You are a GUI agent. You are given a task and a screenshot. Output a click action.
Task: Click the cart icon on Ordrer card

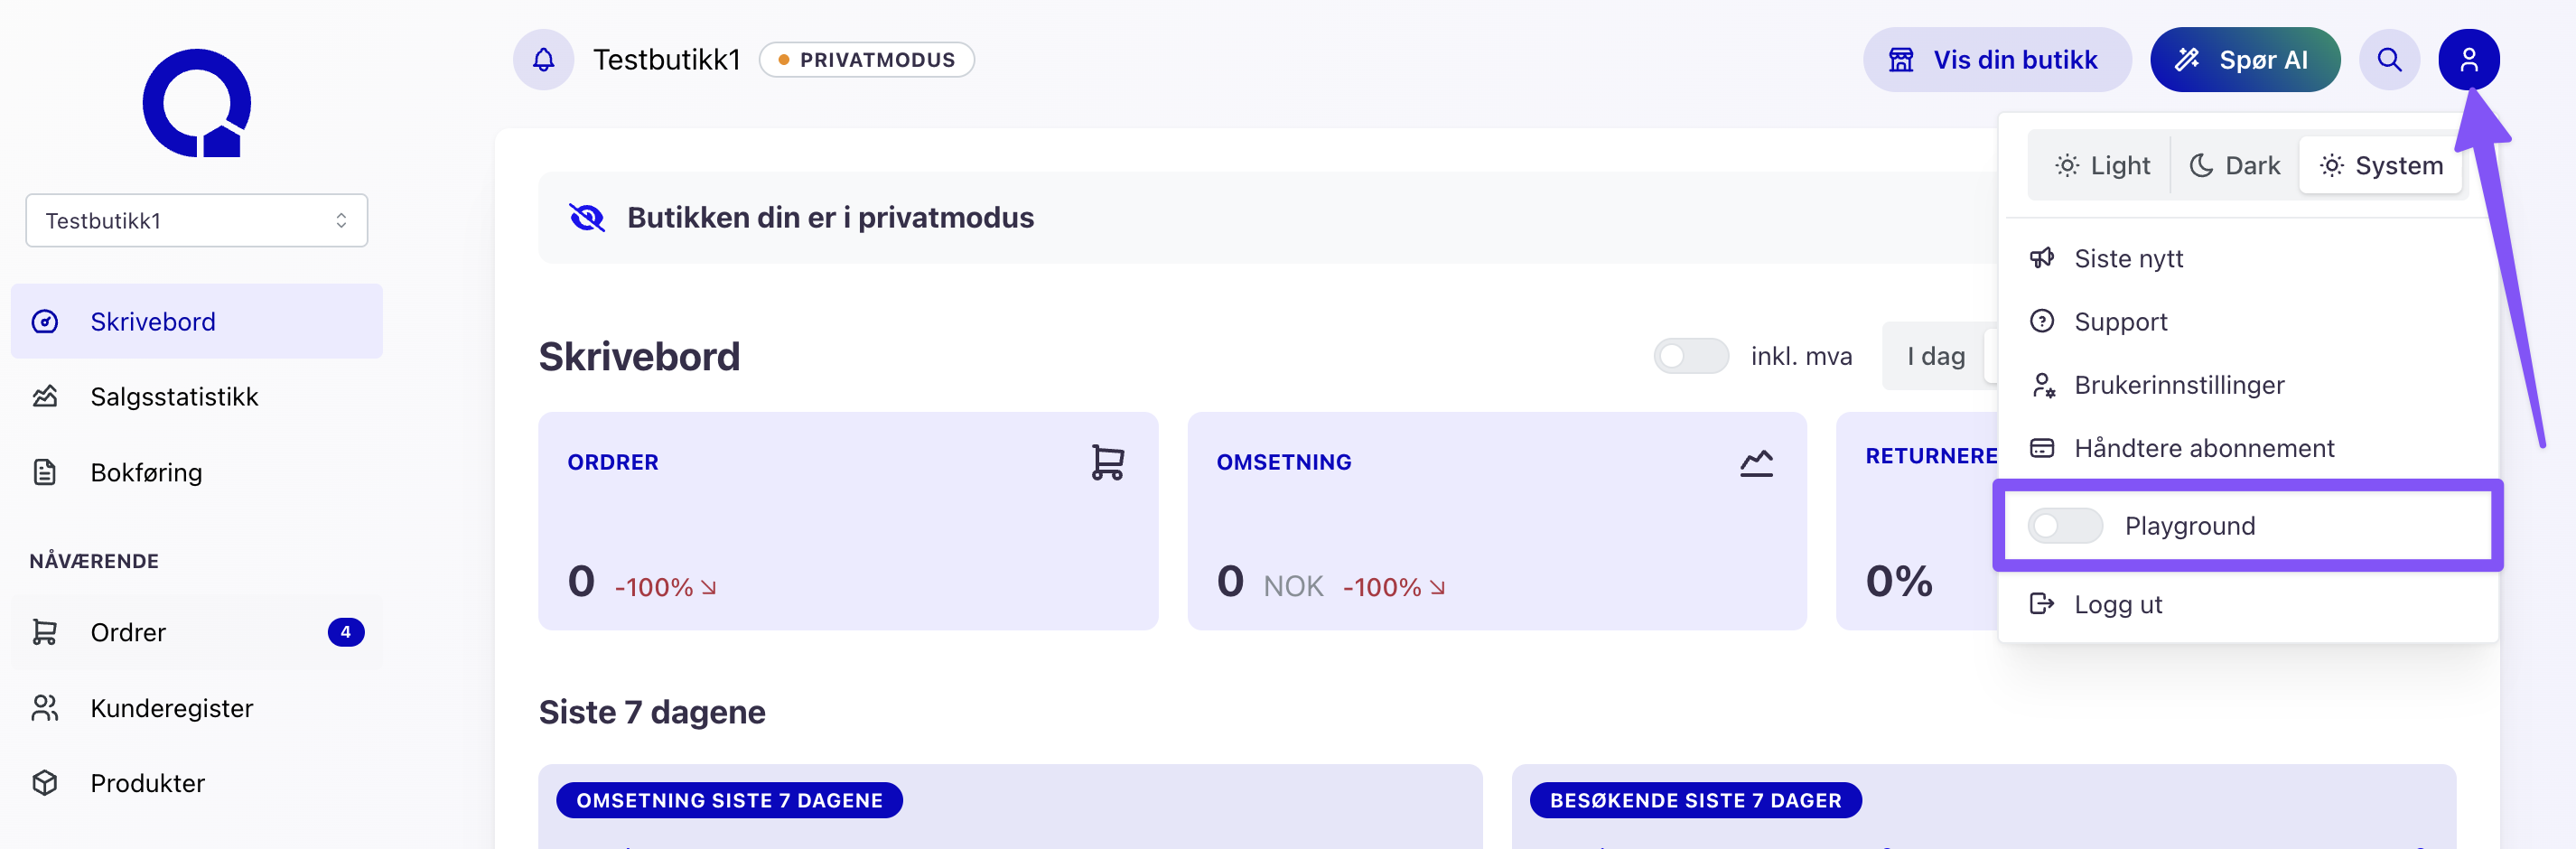pyautogui.click(x=1107, y=462)
